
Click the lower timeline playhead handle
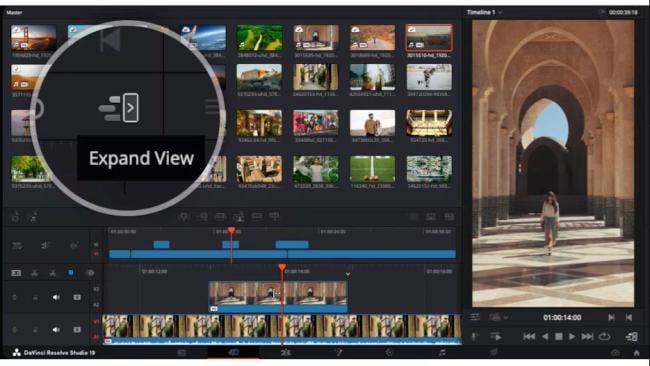(282, 267)
